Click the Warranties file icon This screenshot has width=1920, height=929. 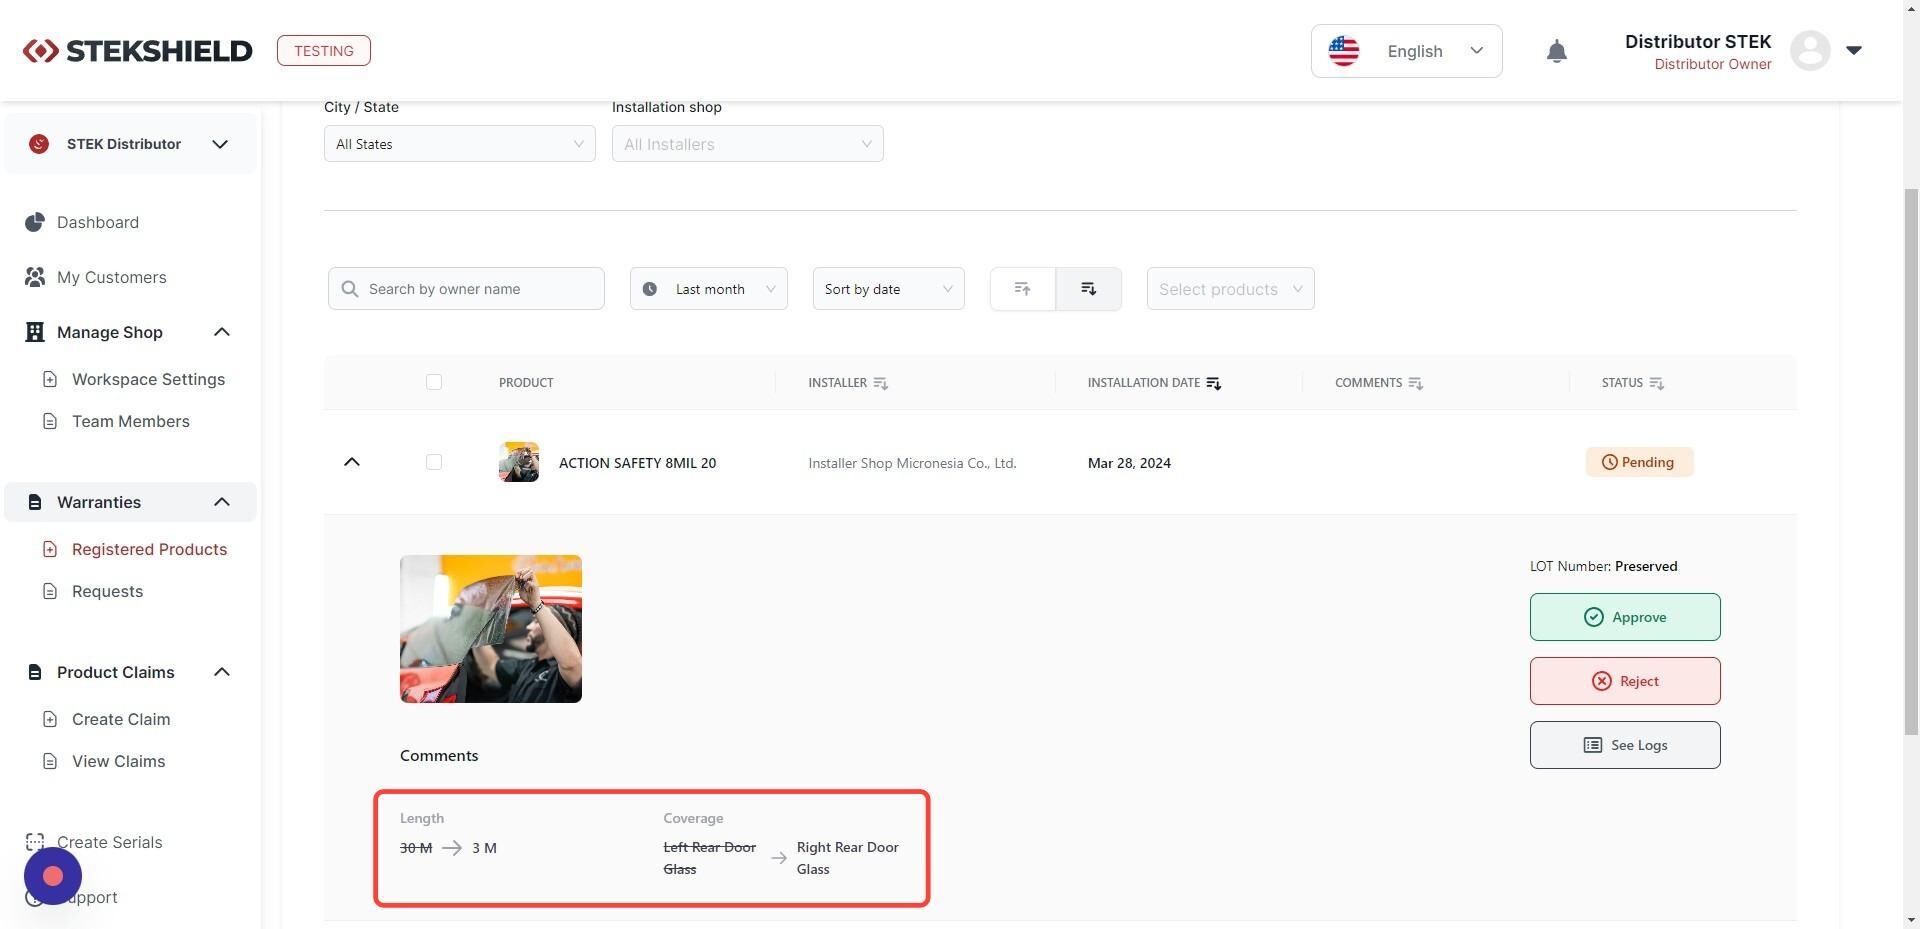click(35, 502)
